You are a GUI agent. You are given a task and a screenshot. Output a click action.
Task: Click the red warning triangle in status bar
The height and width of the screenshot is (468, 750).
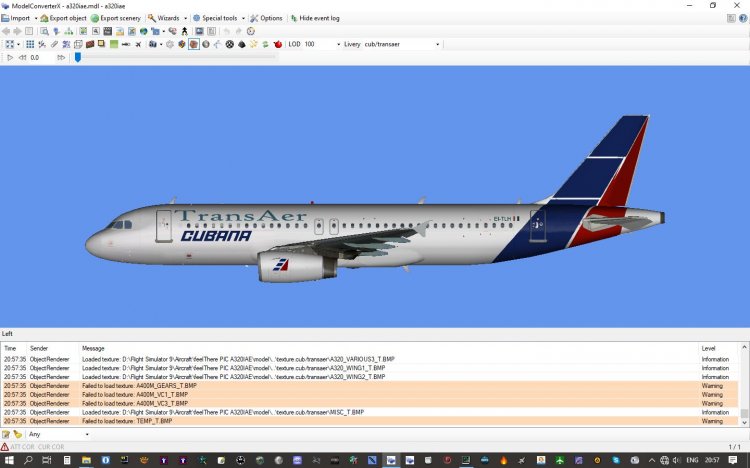5,447
